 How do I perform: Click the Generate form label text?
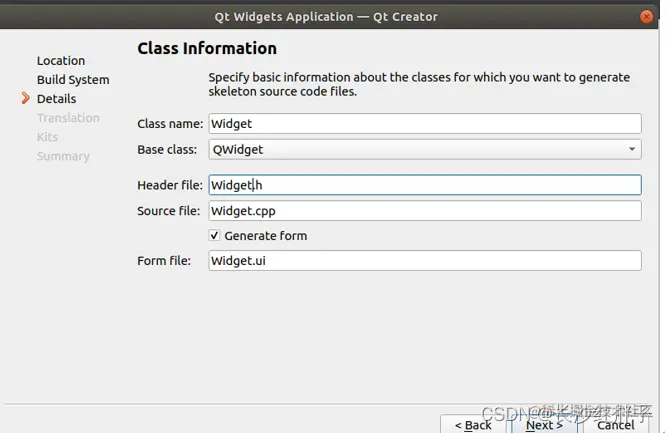pos(265,236)
